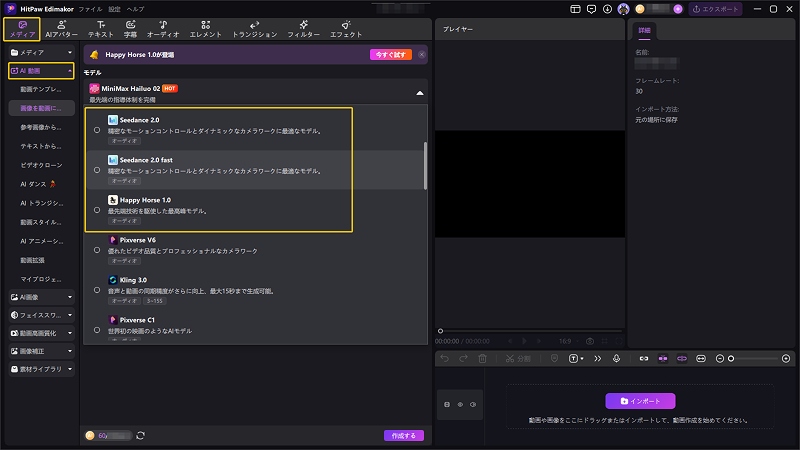Open the Settings (設定) menu
800x450 pixels.
(114, 9)
